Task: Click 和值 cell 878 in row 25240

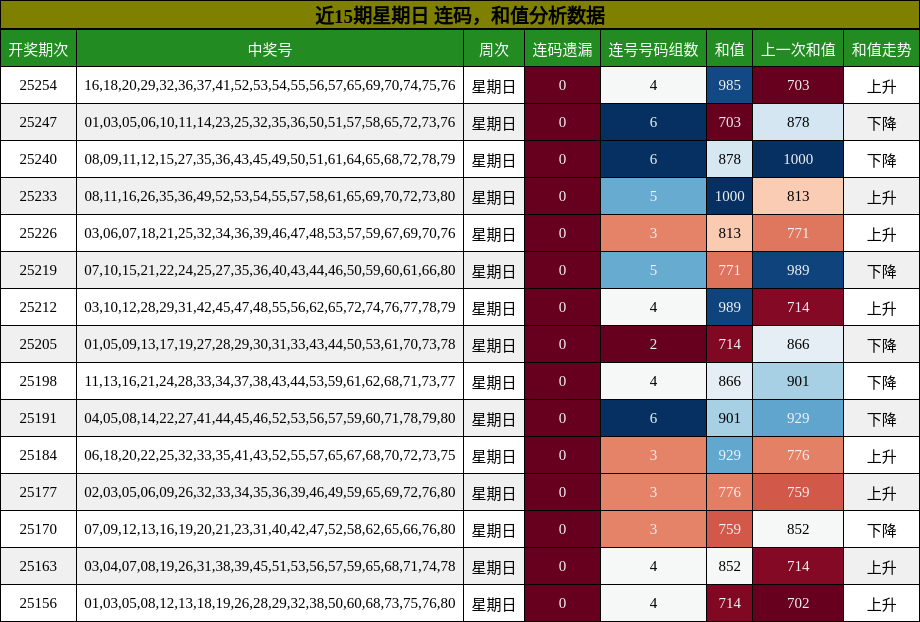Action: pos(729,159)
